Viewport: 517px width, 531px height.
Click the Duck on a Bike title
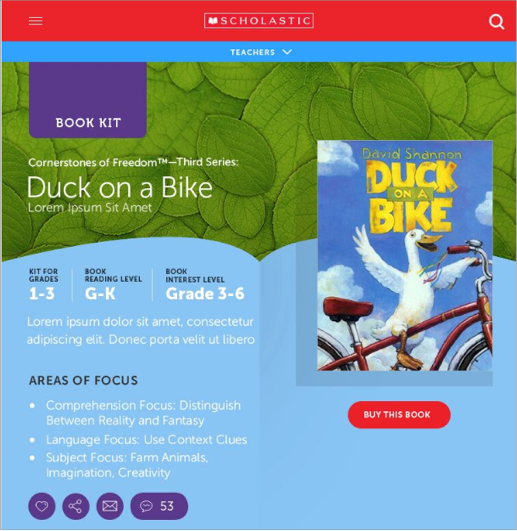pyautogui.click(x=120, y=187)
